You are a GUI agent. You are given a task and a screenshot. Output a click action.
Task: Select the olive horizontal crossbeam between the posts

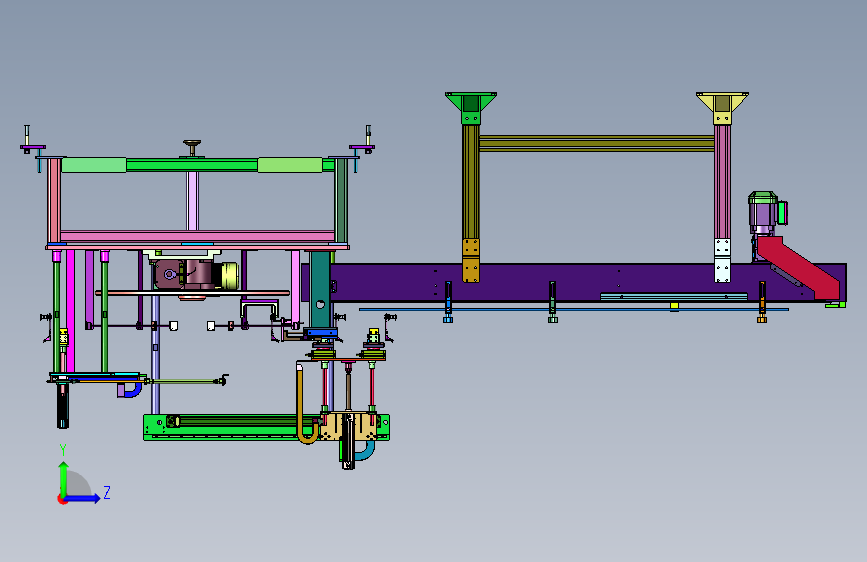pyautogui.click(x=597, y=143)
